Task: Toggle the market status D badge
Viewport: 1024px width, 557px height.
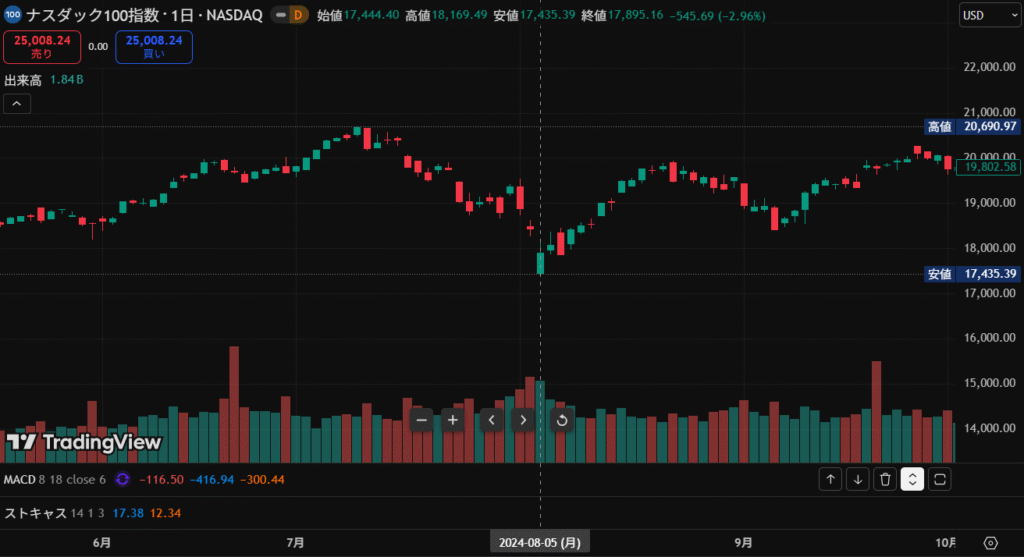Action: 299,15
